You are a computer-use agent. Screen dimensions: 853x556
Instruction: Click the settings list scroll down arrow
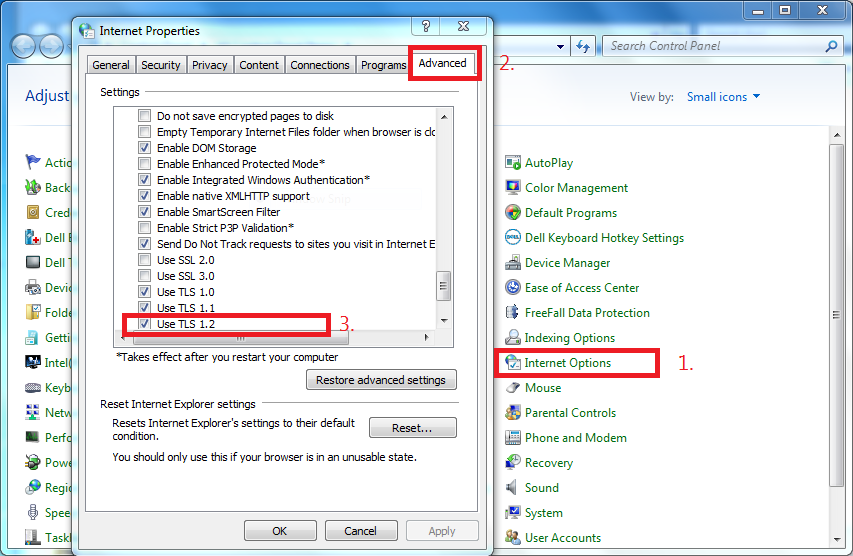(444, 321)
